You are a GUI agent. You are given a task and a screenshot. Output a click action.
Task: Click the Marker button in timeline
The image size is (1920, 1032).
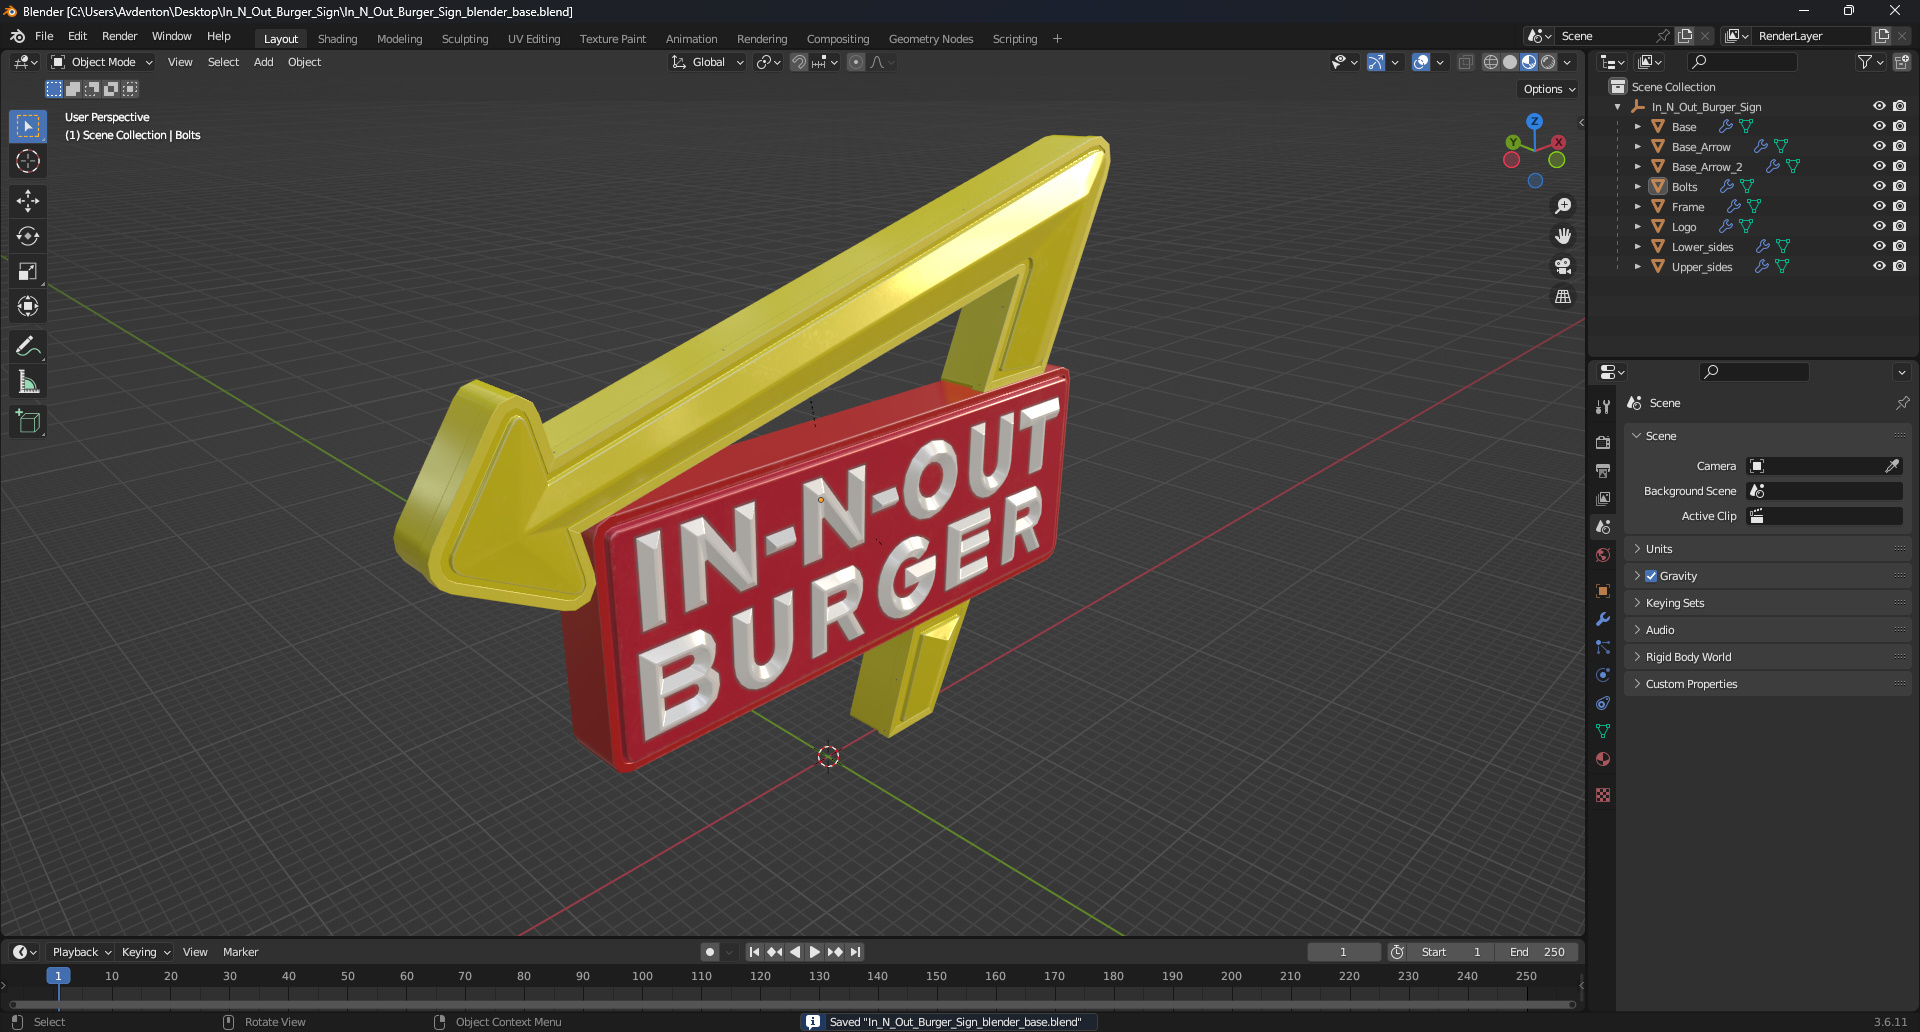240,952
